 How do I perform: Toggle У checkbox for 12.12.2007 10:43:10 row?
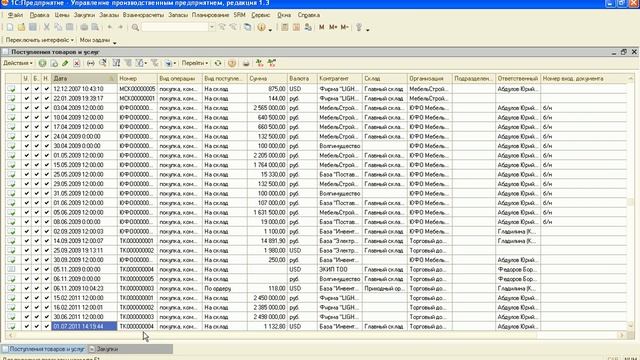27,89
